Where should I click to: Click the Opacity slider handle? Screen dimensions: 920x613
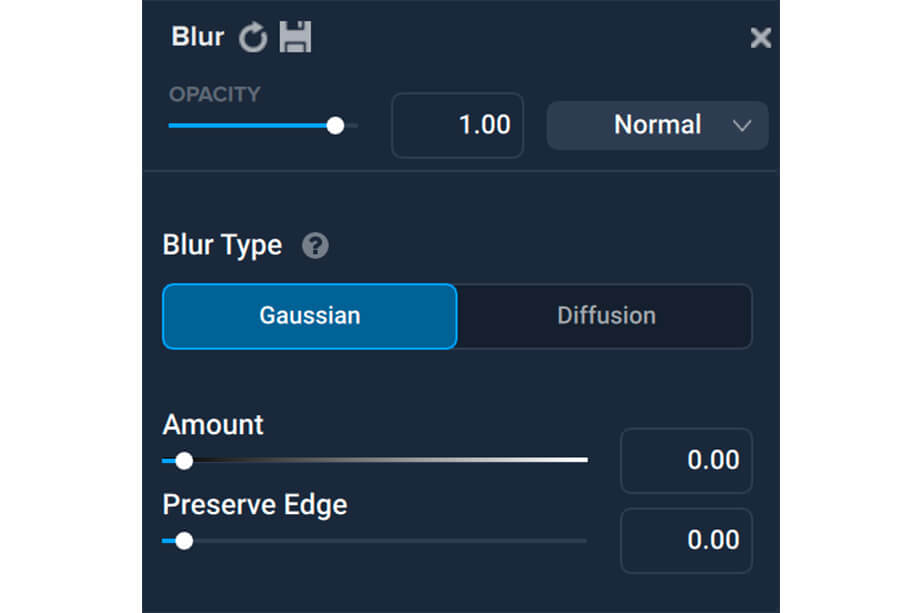point(335,126)
